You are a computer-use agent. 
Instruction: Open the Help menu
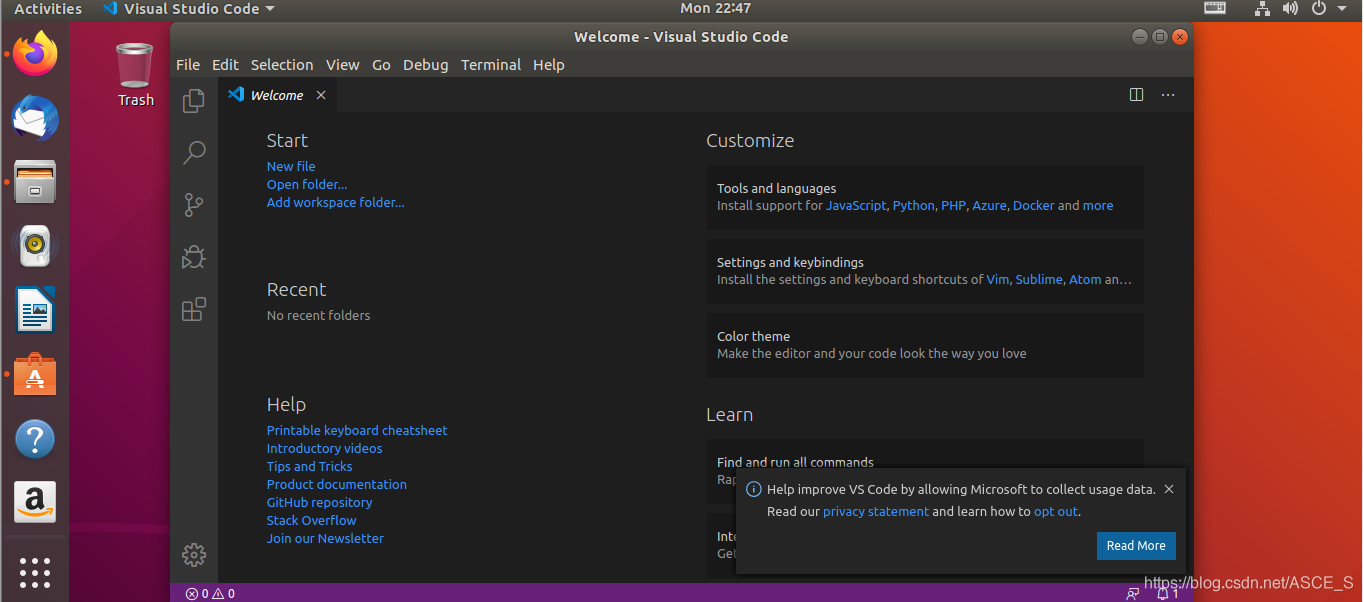[x=549, y=64]
